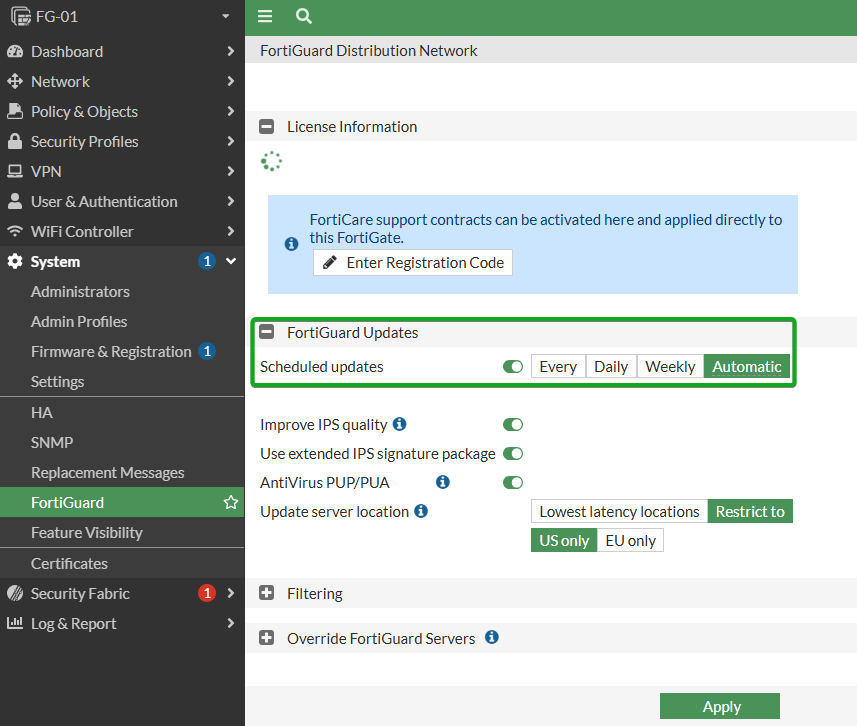Click the Apply button
The image size is (857, 726).
[720, 706]
